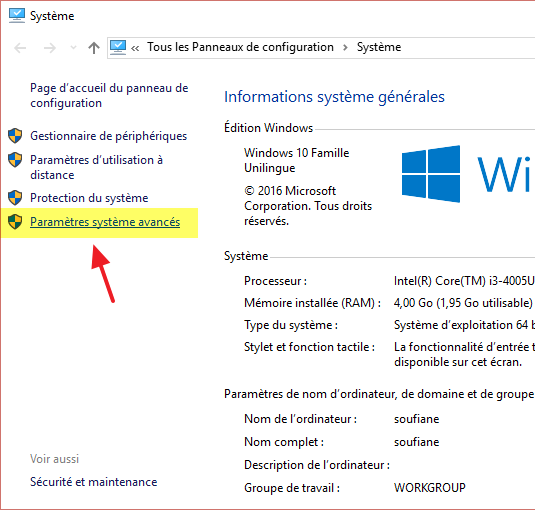Click the shield icon beside Paramètres système avancés
This screenshot has width=535, height=510.
15,222
